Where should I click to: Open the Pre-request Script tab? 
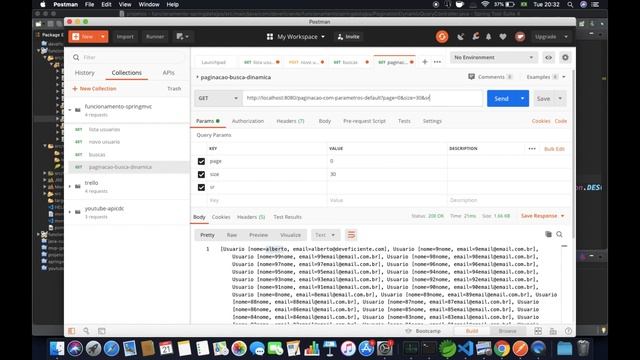click(364, 121)
